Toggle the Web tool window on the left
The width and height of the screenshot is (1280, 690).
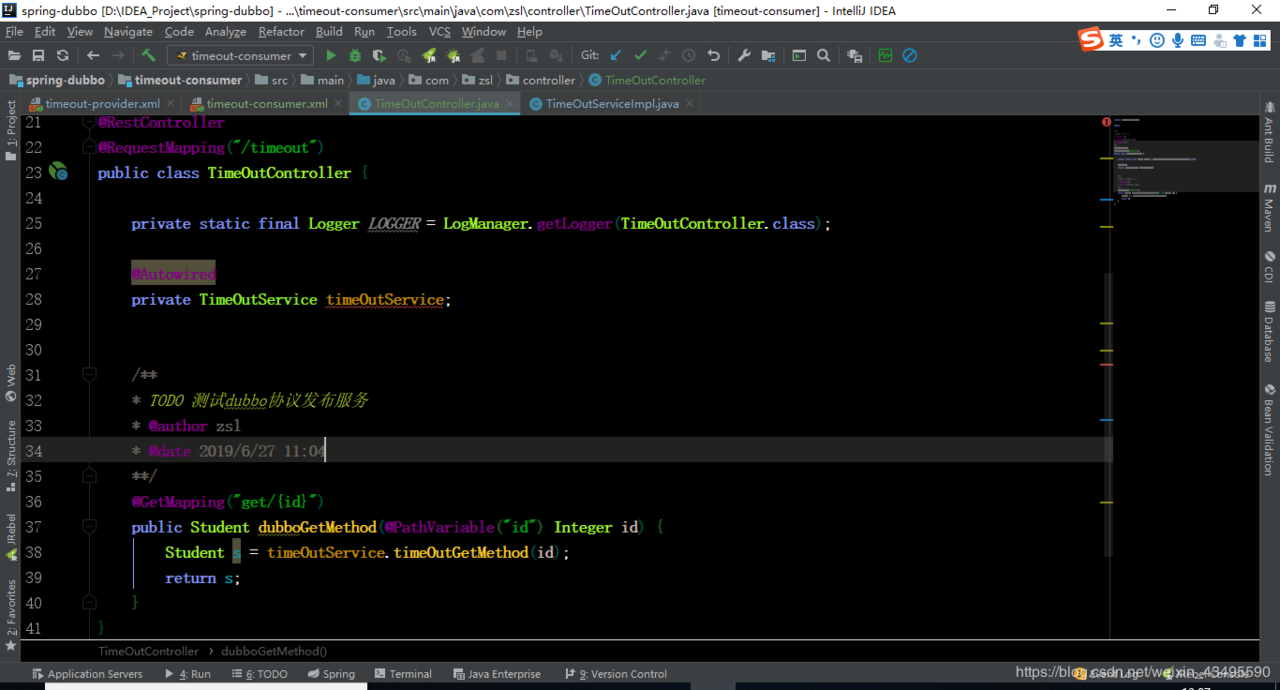tap(11, 383)
